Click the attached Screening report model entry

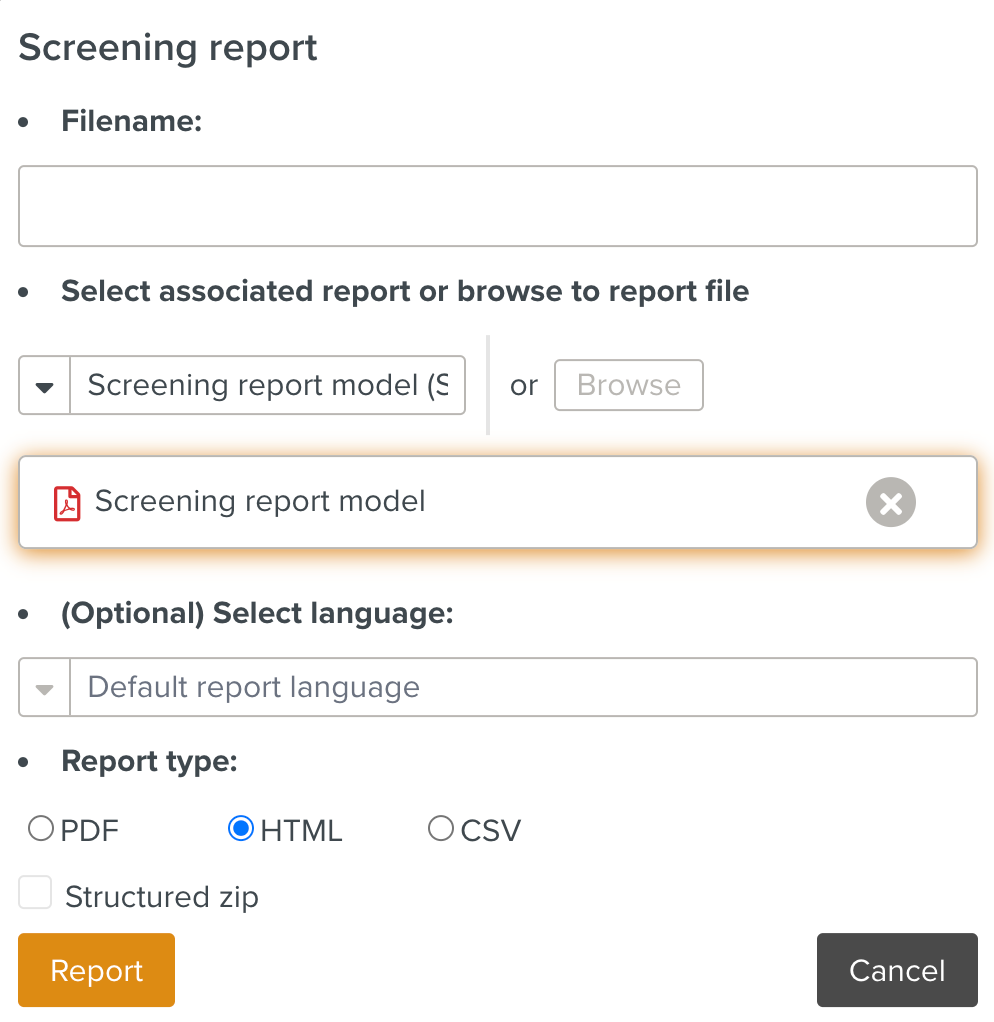400,502
